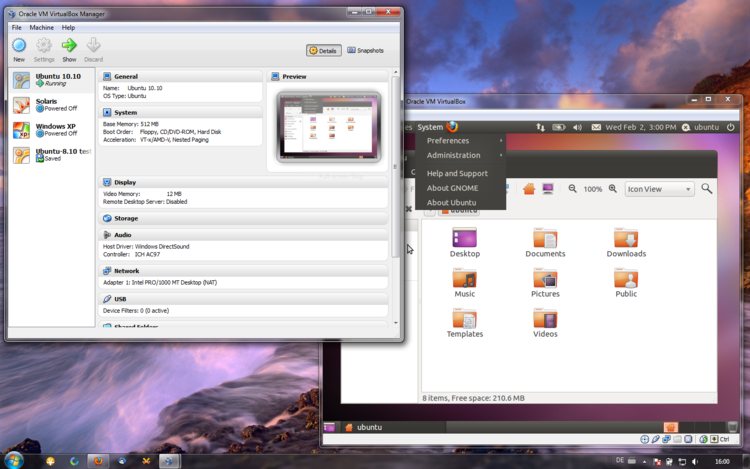Switch to Snapshots view in VirtualBox Manager
750x469 pixels.
[x=365, y=50]
